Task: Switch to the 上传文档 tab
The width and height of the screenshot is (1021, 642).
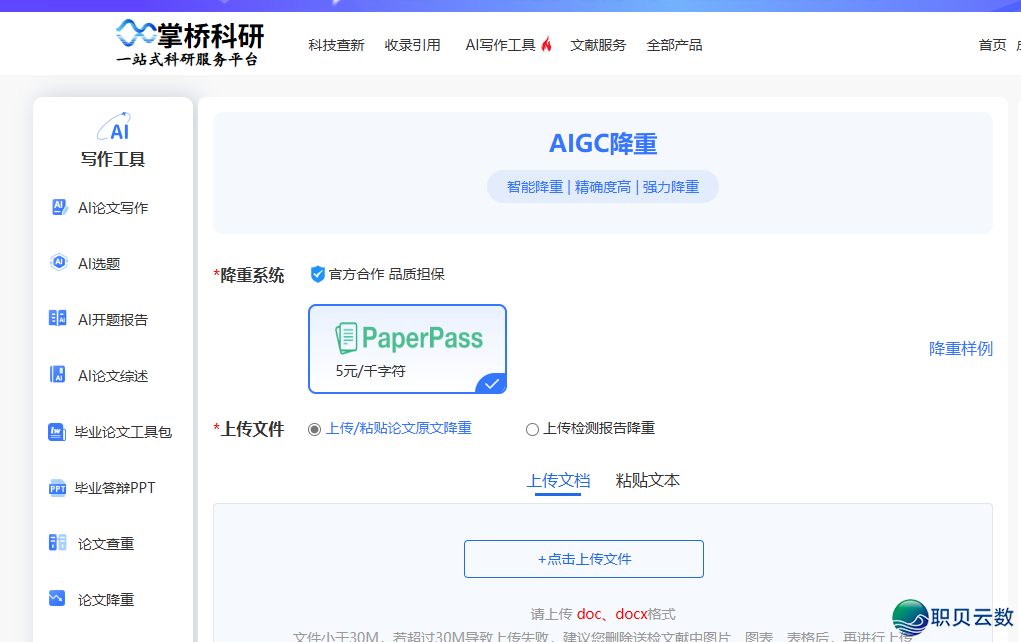Action: point(558,481)
